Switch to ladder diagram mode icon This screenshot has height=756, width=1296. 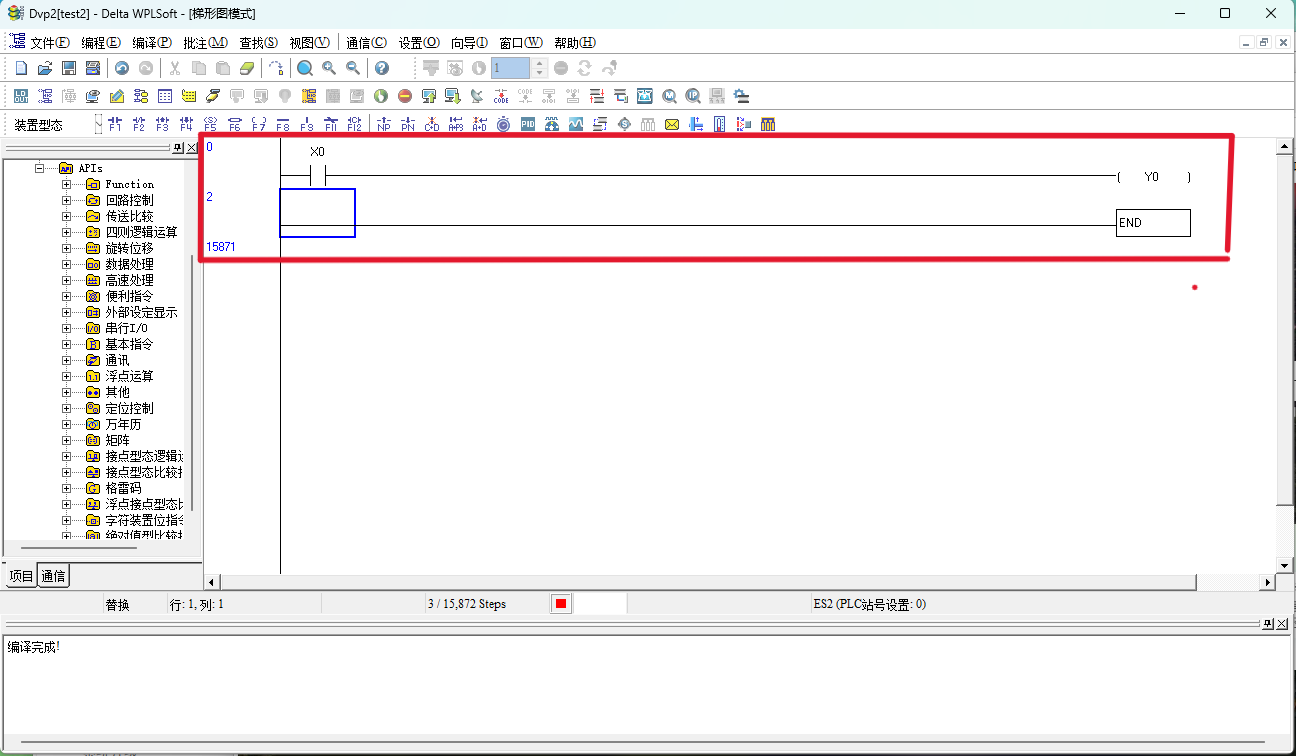[45, 96]
